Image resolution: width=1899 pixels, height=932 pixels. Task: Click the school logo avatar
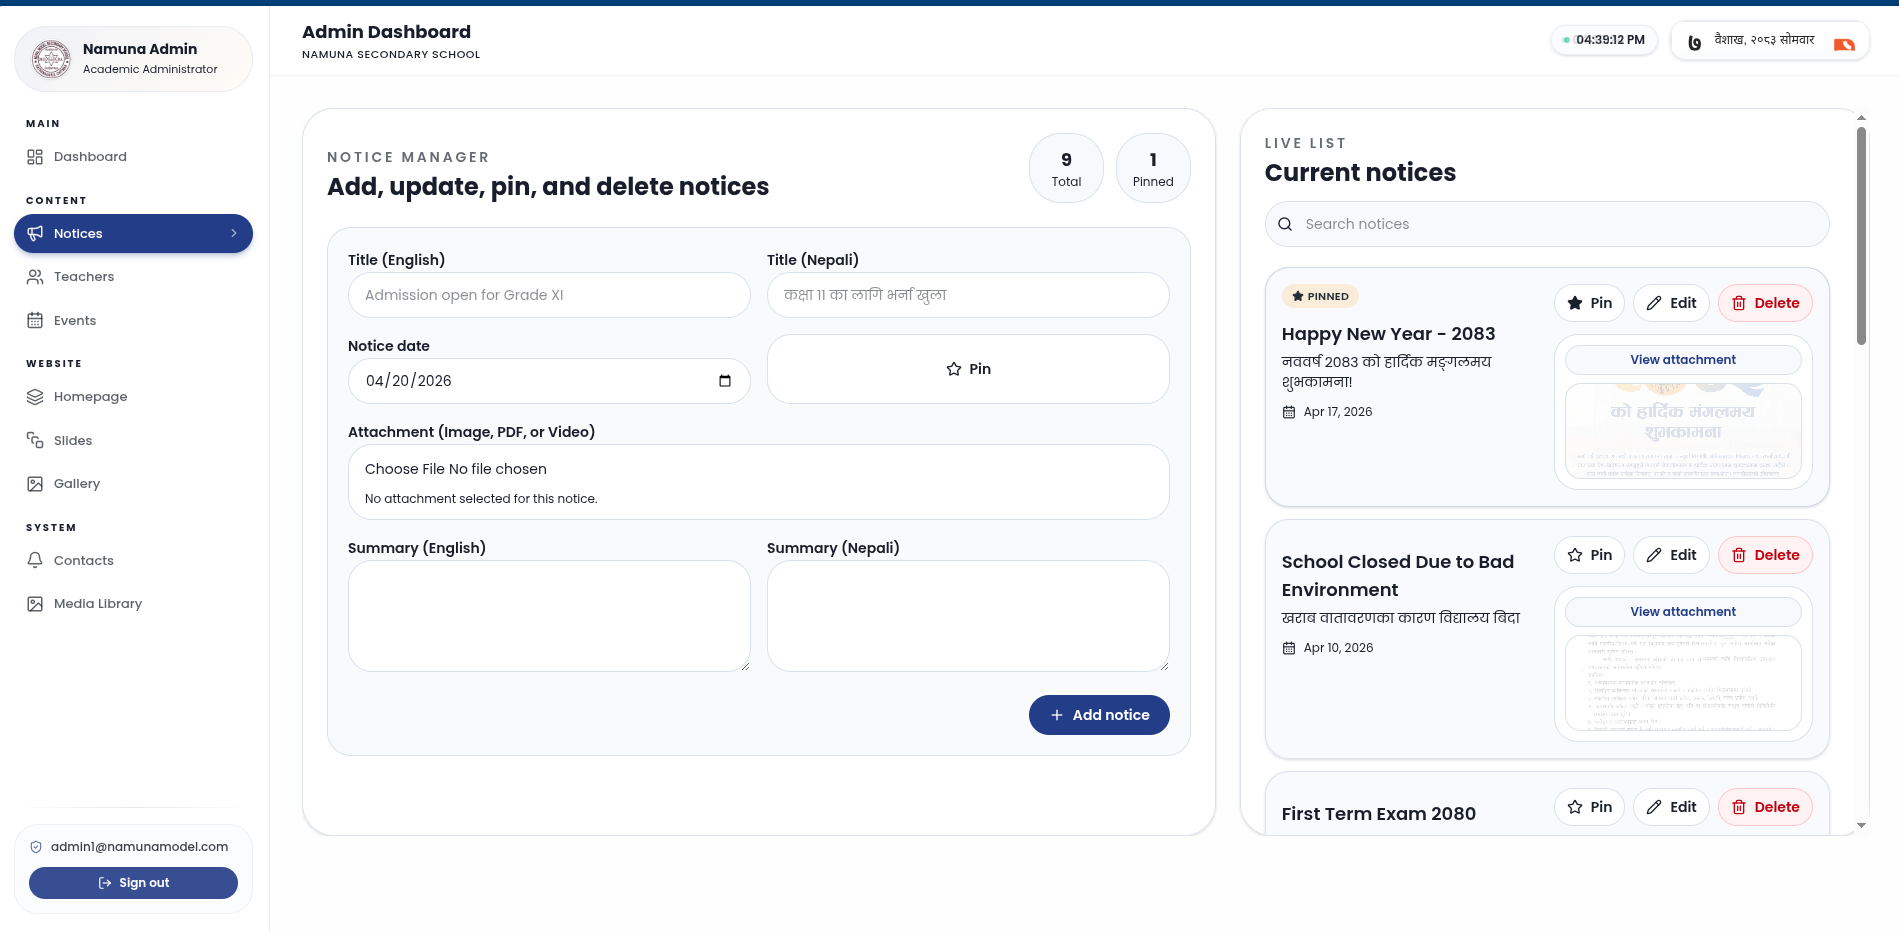click(x=51, y=59)
